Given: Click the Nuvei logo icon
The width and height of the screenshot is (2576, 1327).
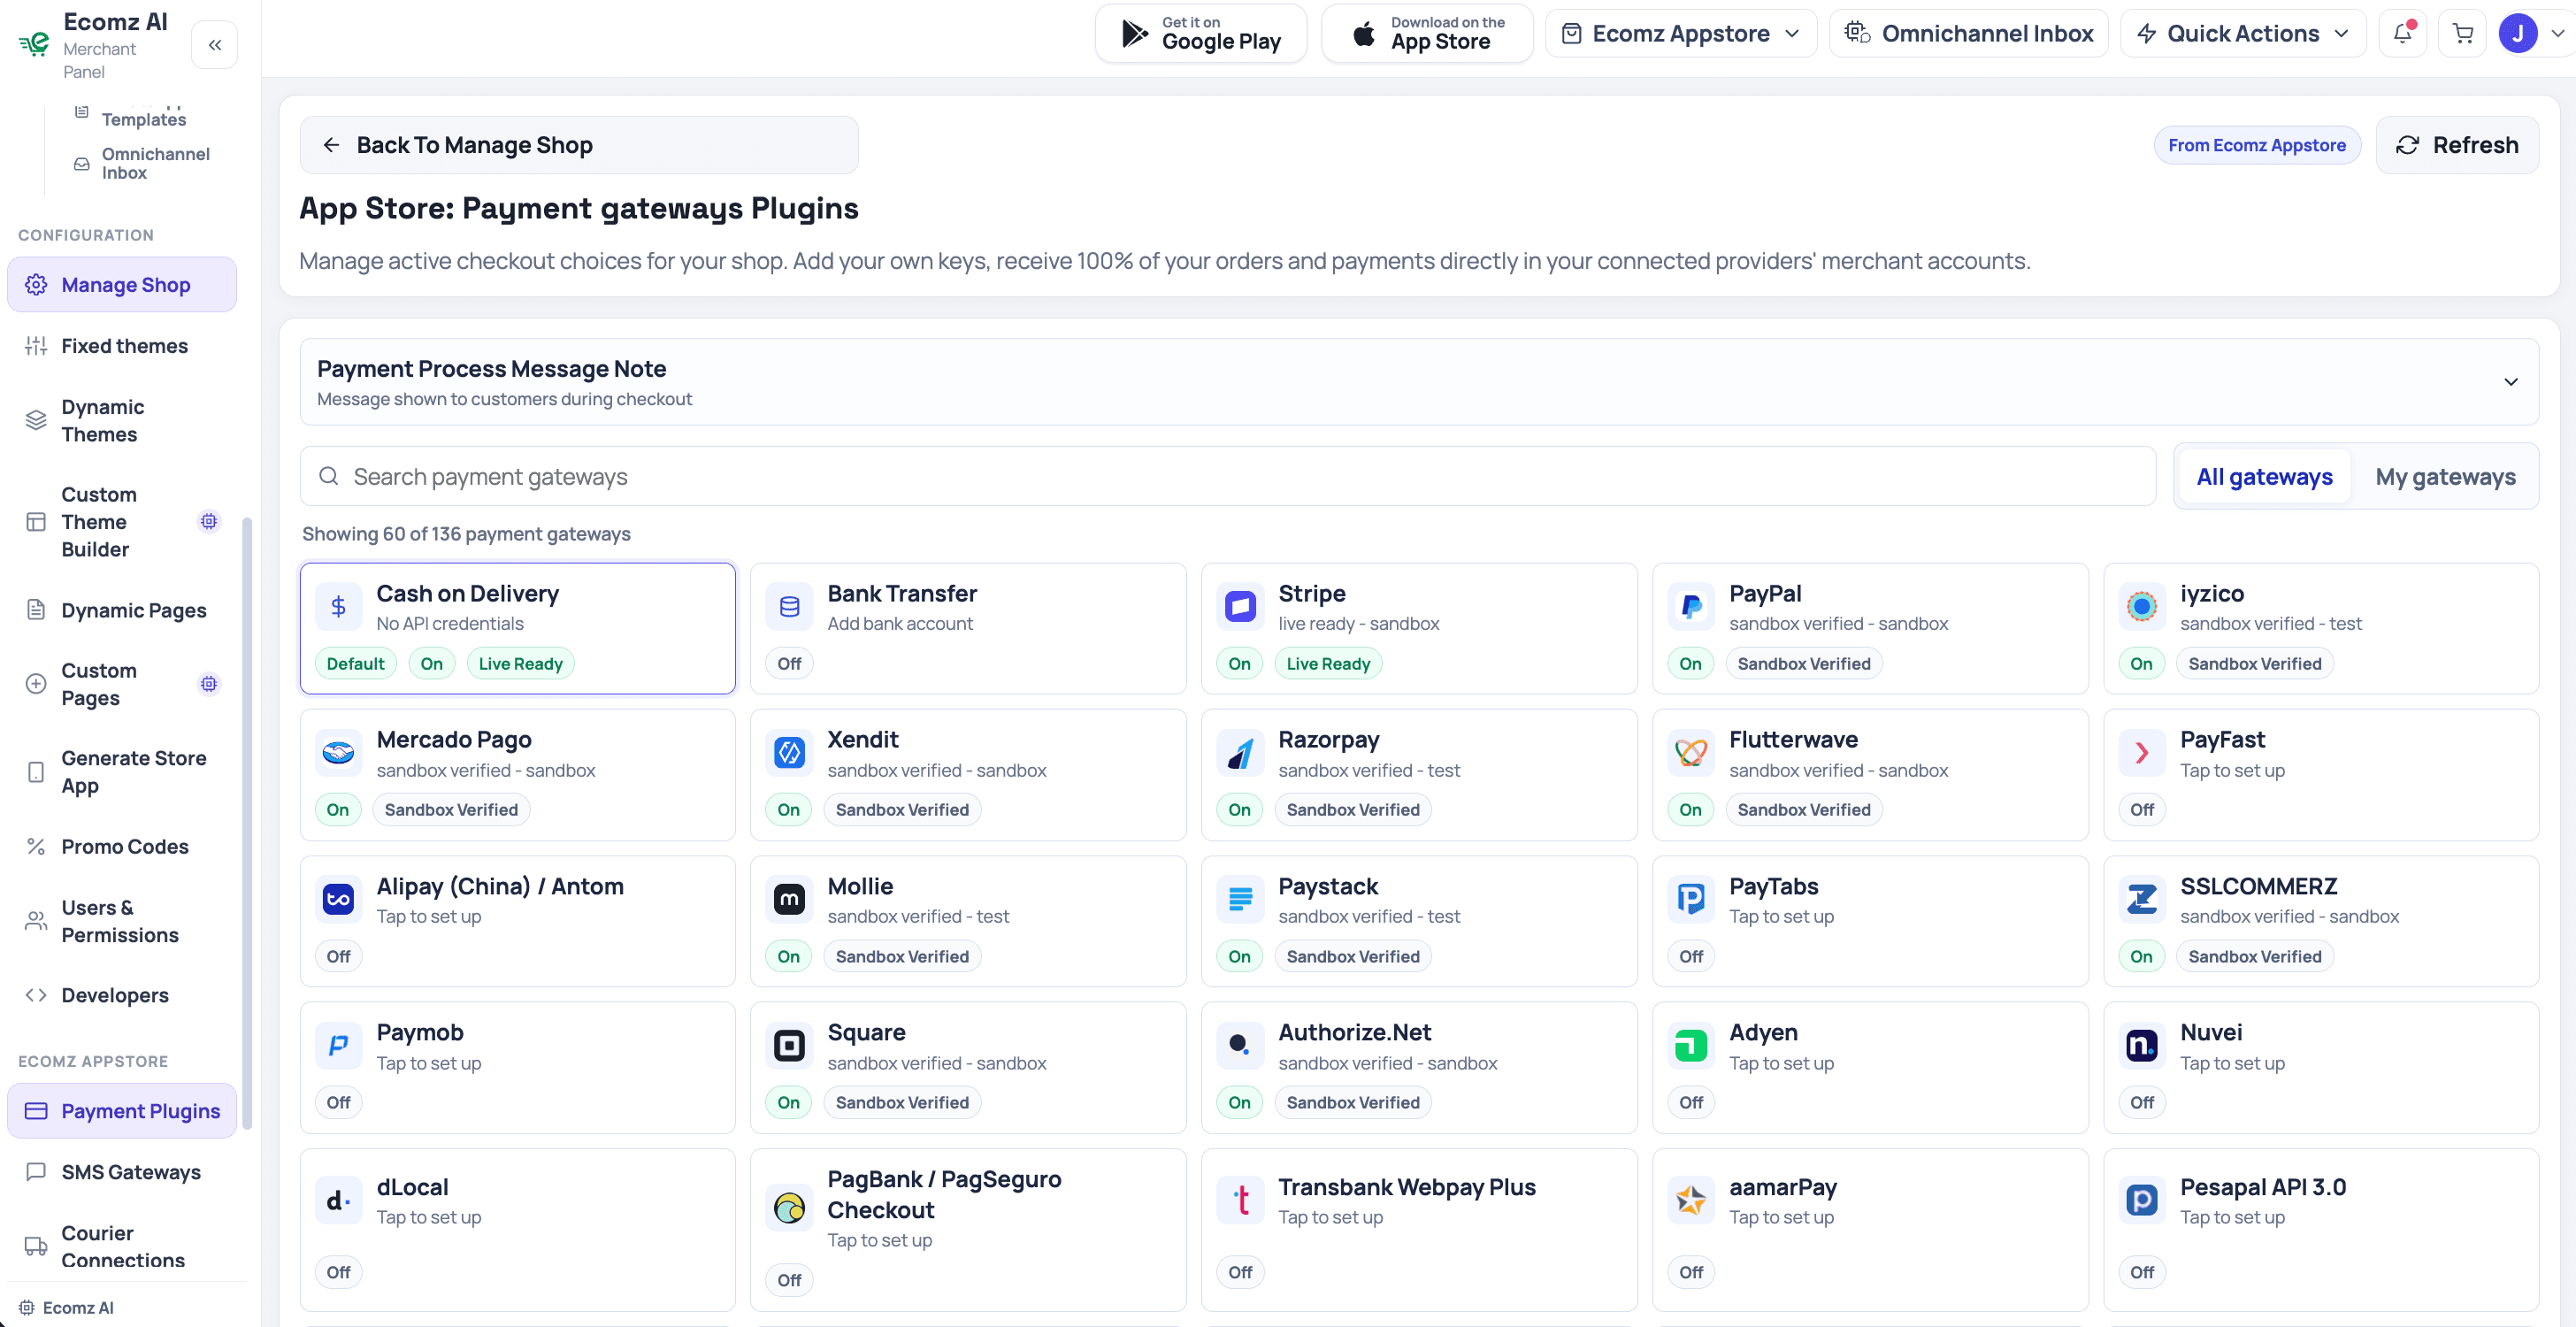Looking at the screenshot, I should pos(2142,1046).
